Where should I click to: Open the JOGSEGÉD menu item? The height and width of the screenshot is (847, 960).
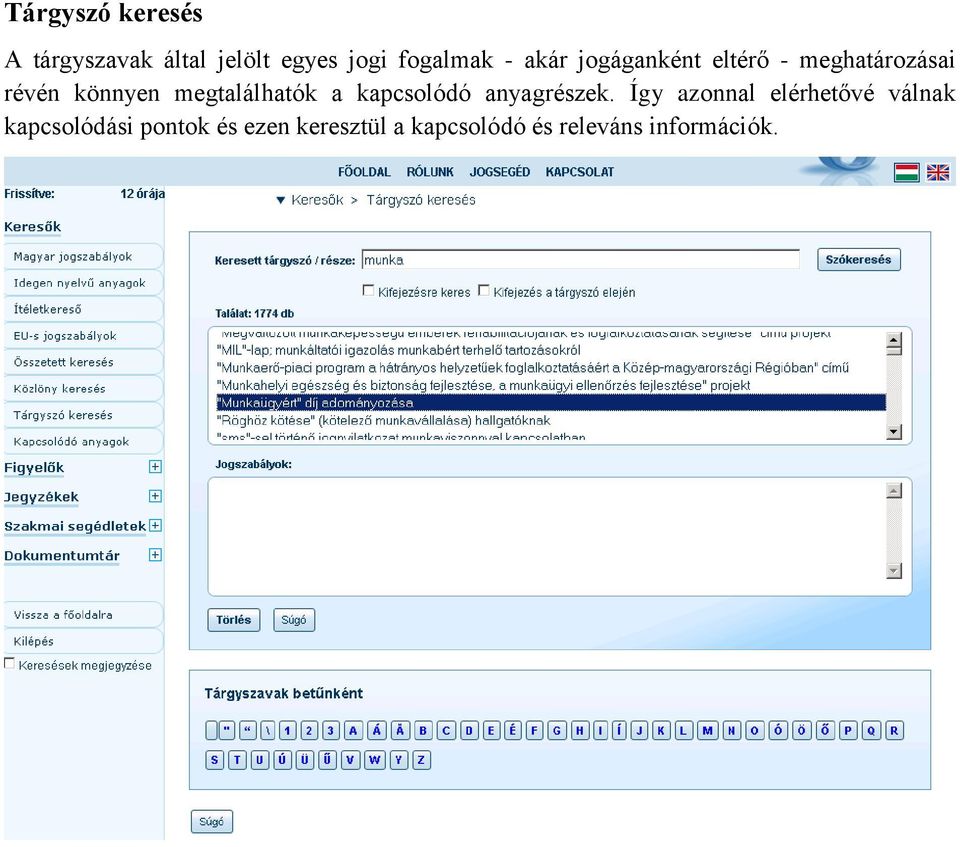coord(500,172)
